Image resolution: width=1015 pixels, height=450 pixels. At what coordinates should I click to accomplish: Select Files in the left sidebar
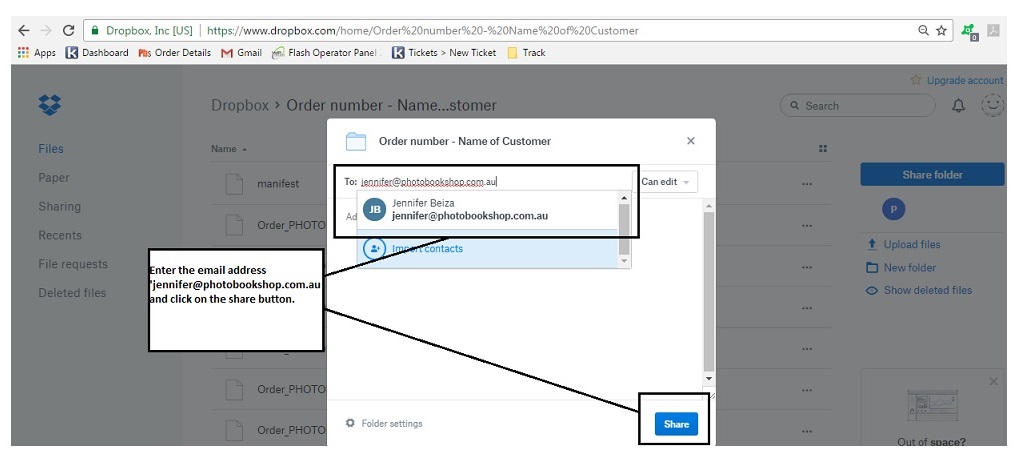(51, 148)
